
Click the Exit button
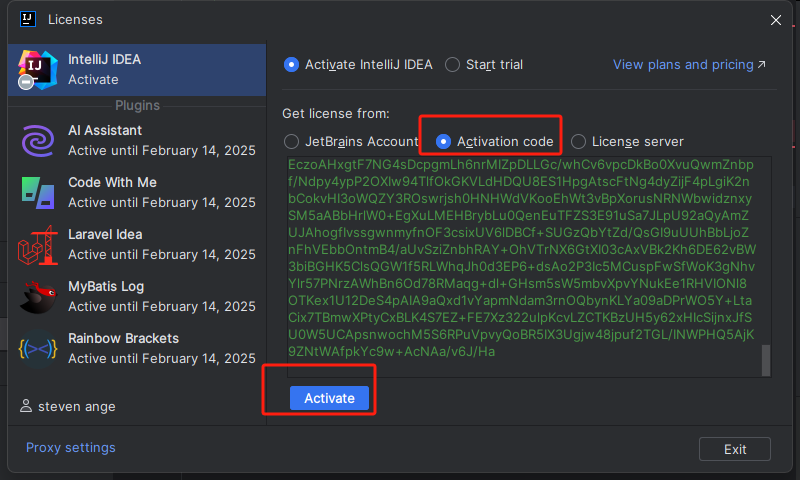pyautogui.click(x=735, y=449)
